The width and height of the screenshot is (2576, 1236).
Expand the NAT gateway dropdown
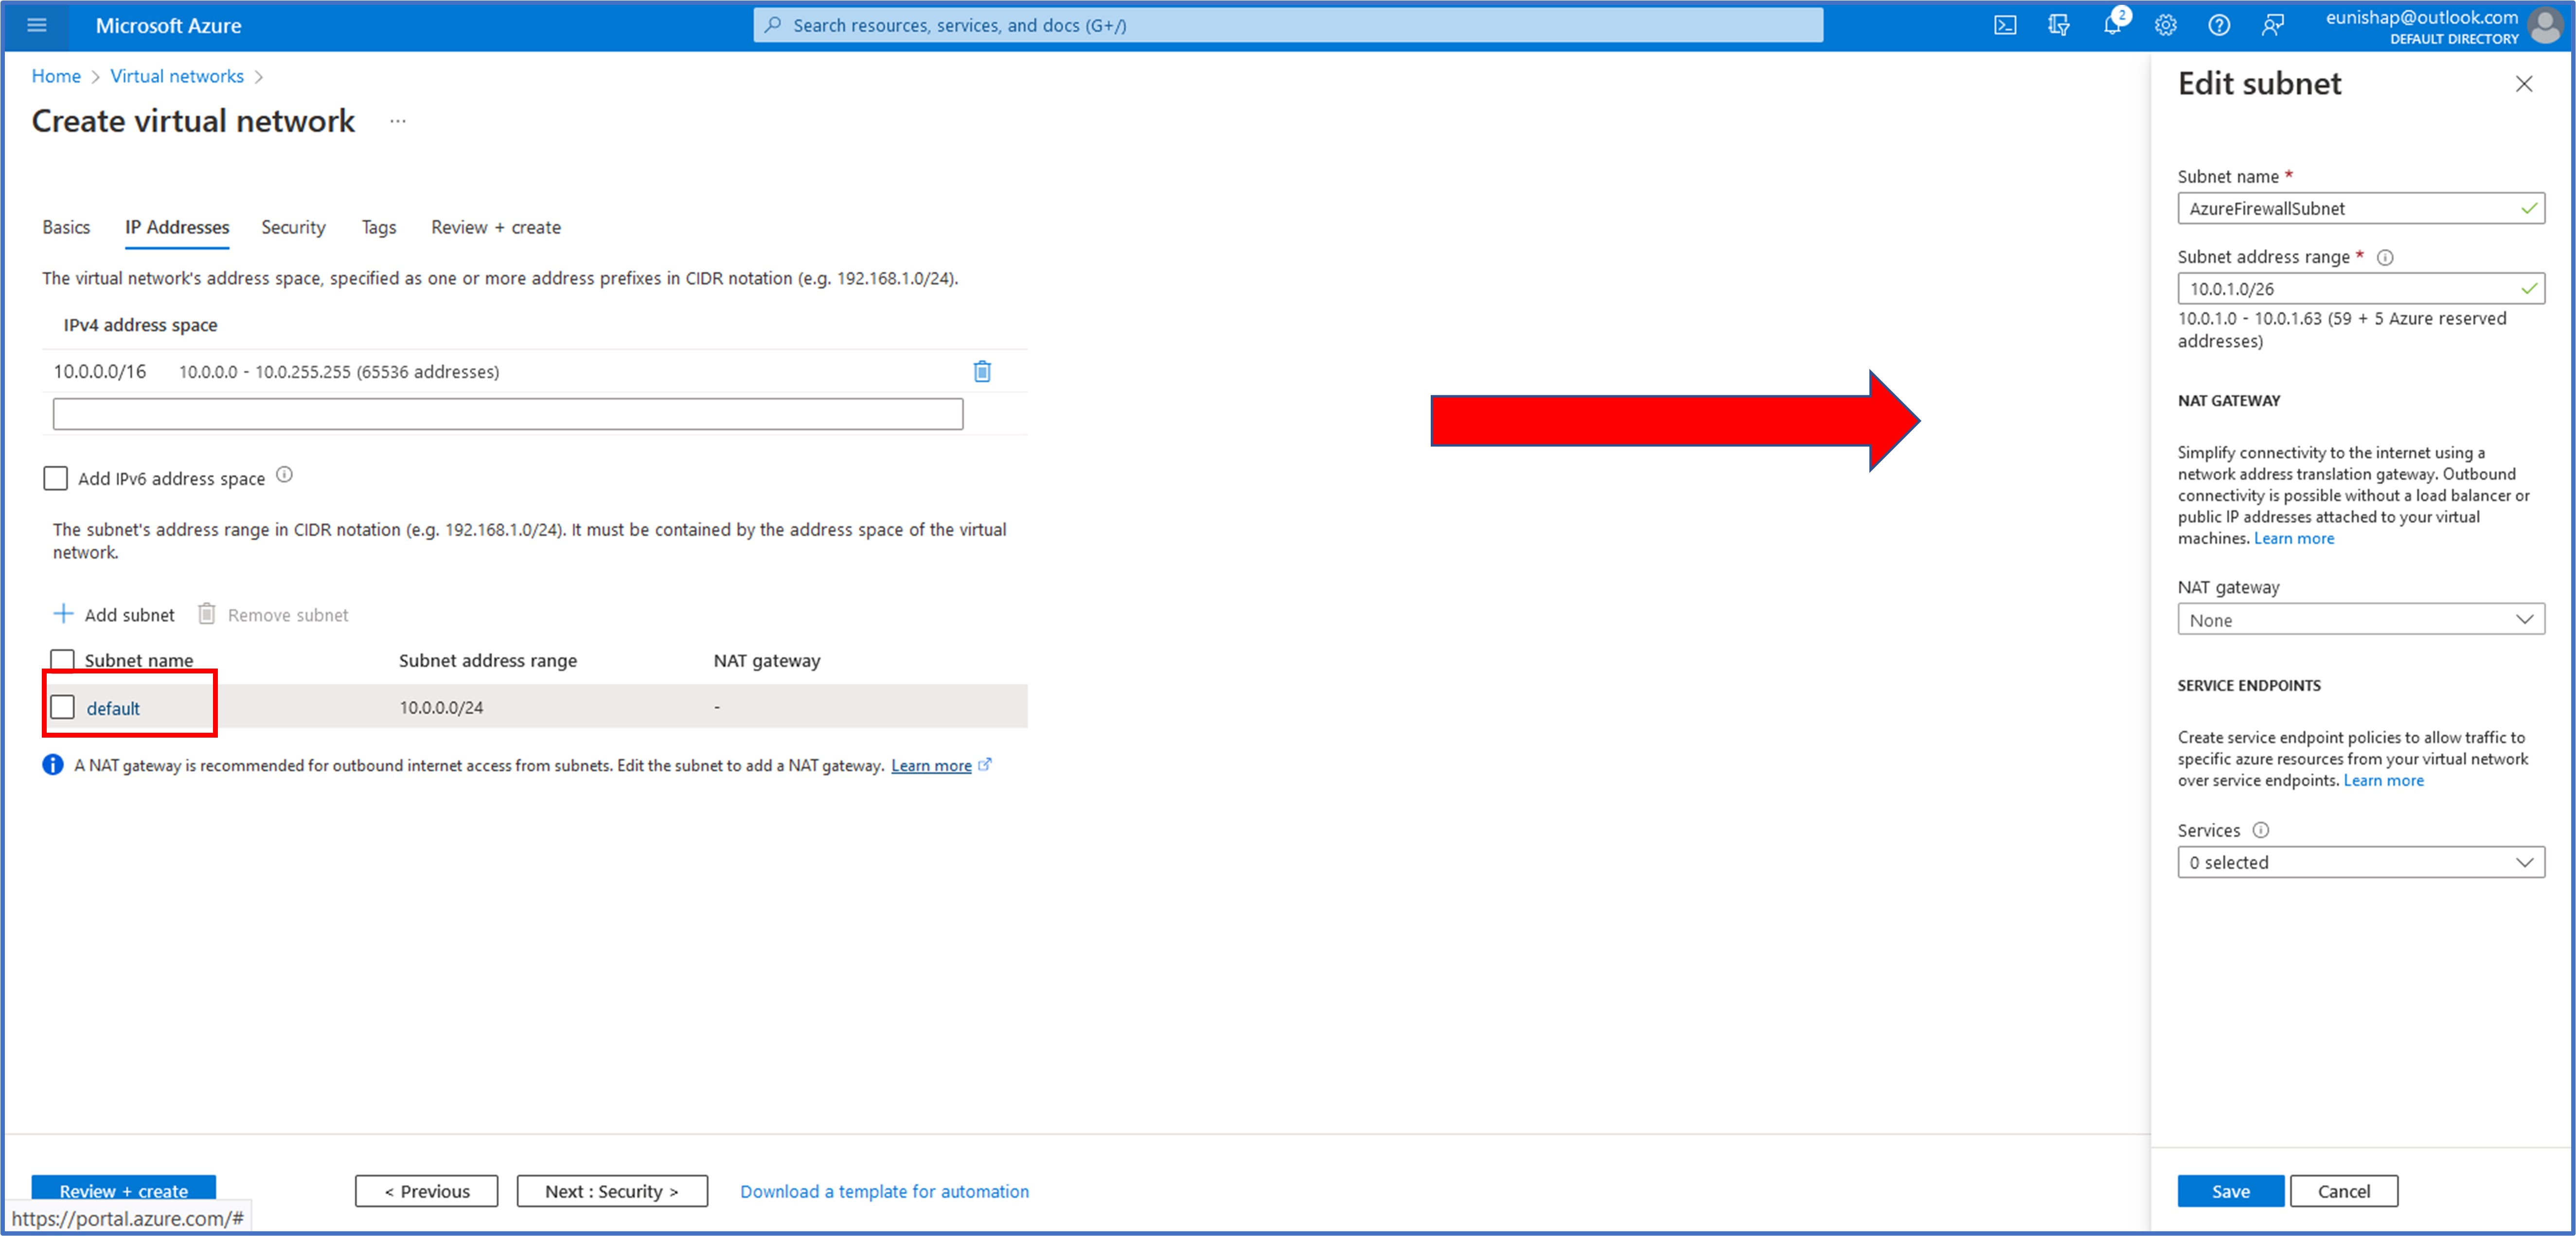pyautogui.click(x=2360, y=619)
